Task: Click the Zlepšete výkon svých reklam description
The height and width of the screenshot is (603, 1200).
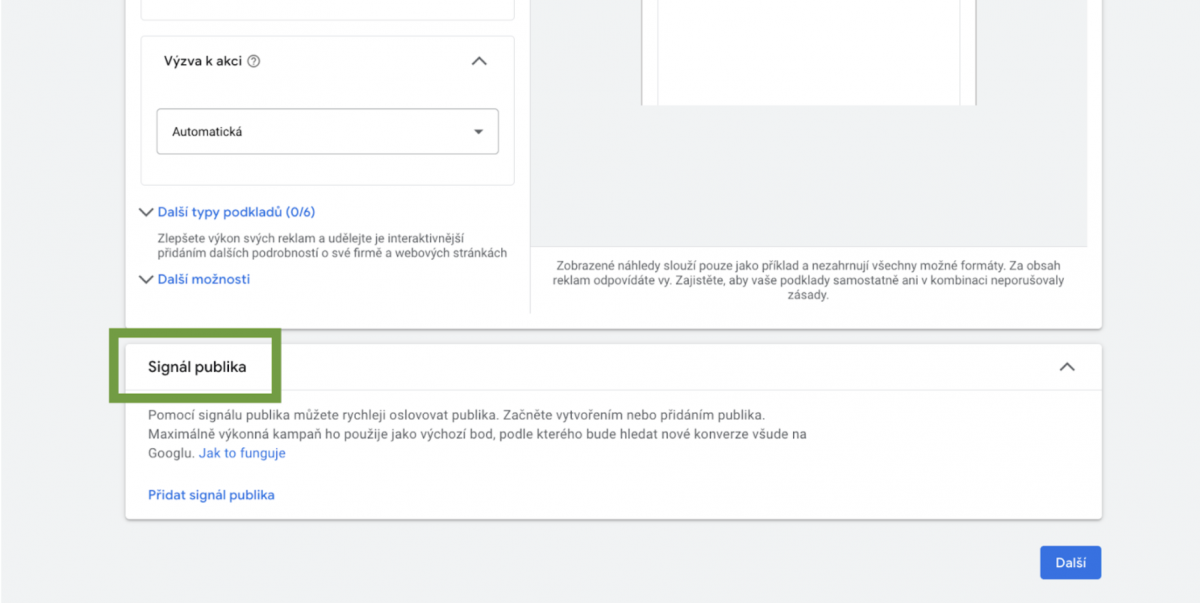Action: [332, 246]
